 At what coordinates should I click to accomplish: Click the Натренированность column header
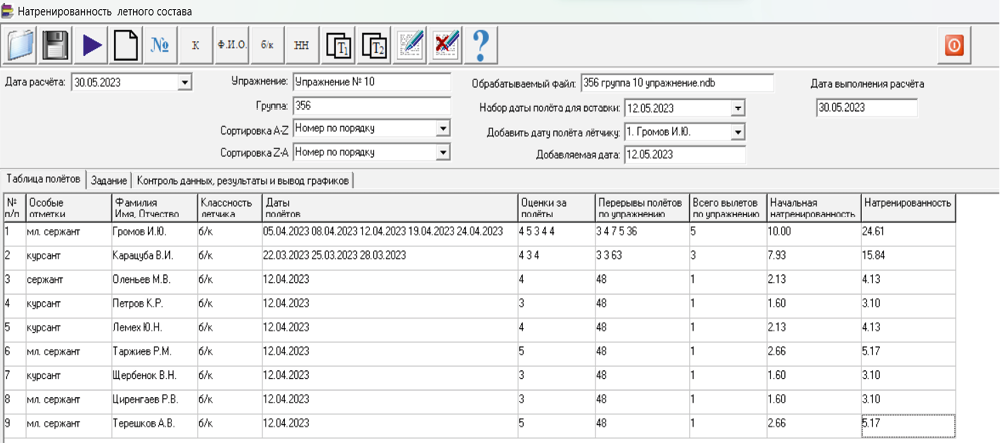point(908,208)
